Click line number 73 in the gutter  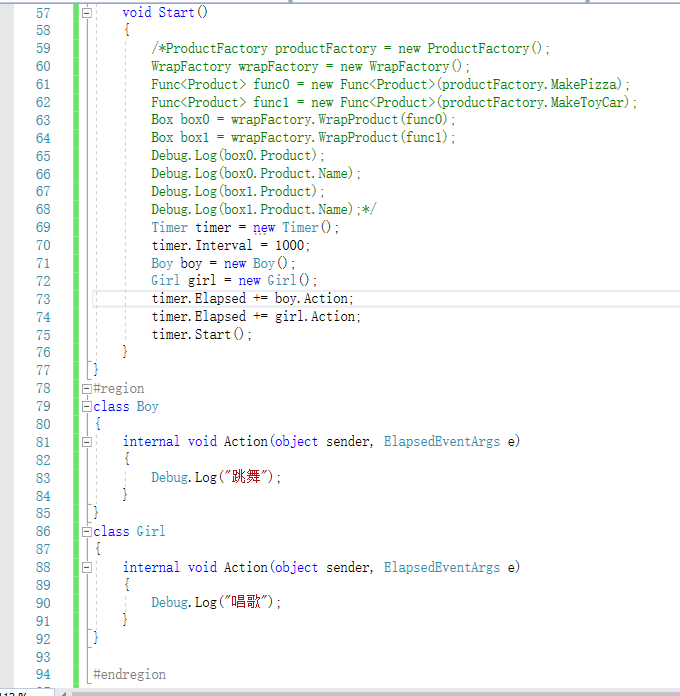[x=43, y=299]
